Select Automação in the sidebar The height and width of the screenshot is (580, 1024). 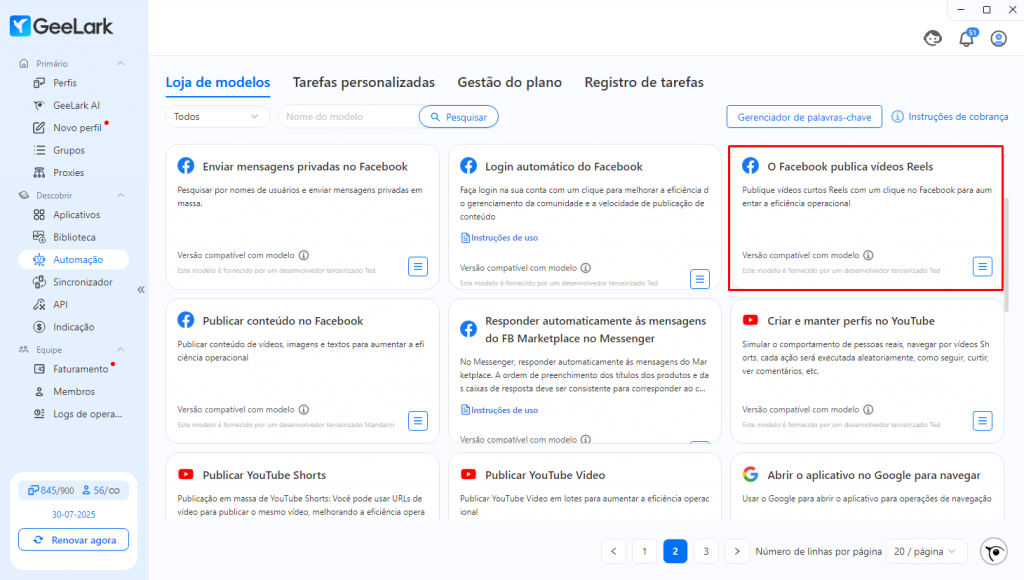(73, 259)
